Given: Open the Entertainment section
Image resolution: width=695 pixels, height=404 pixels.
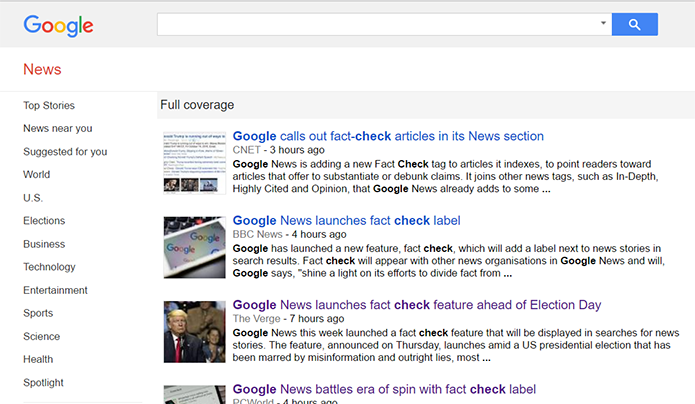Looking at the screenshot, I should coord(56,290).
